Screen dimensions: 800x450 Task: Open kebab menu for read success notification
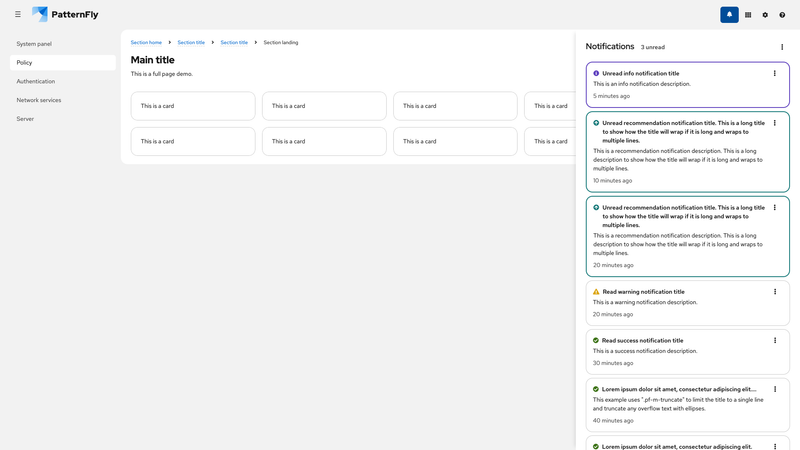click(775, 340)
